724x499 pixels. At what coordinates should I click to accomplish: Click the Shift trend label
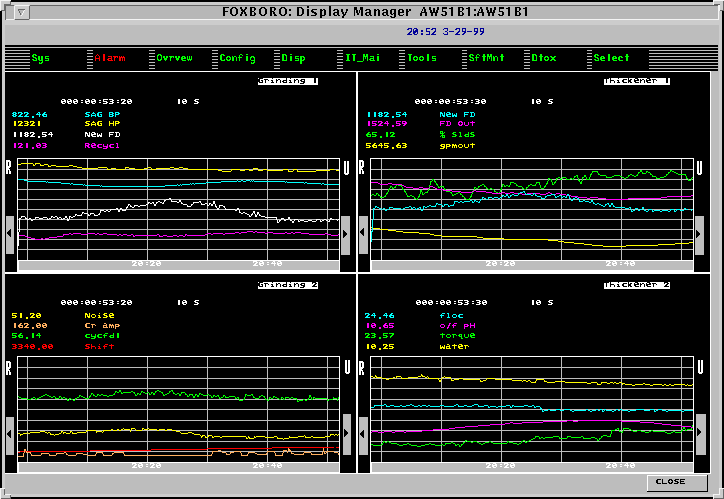click(99, 347)
